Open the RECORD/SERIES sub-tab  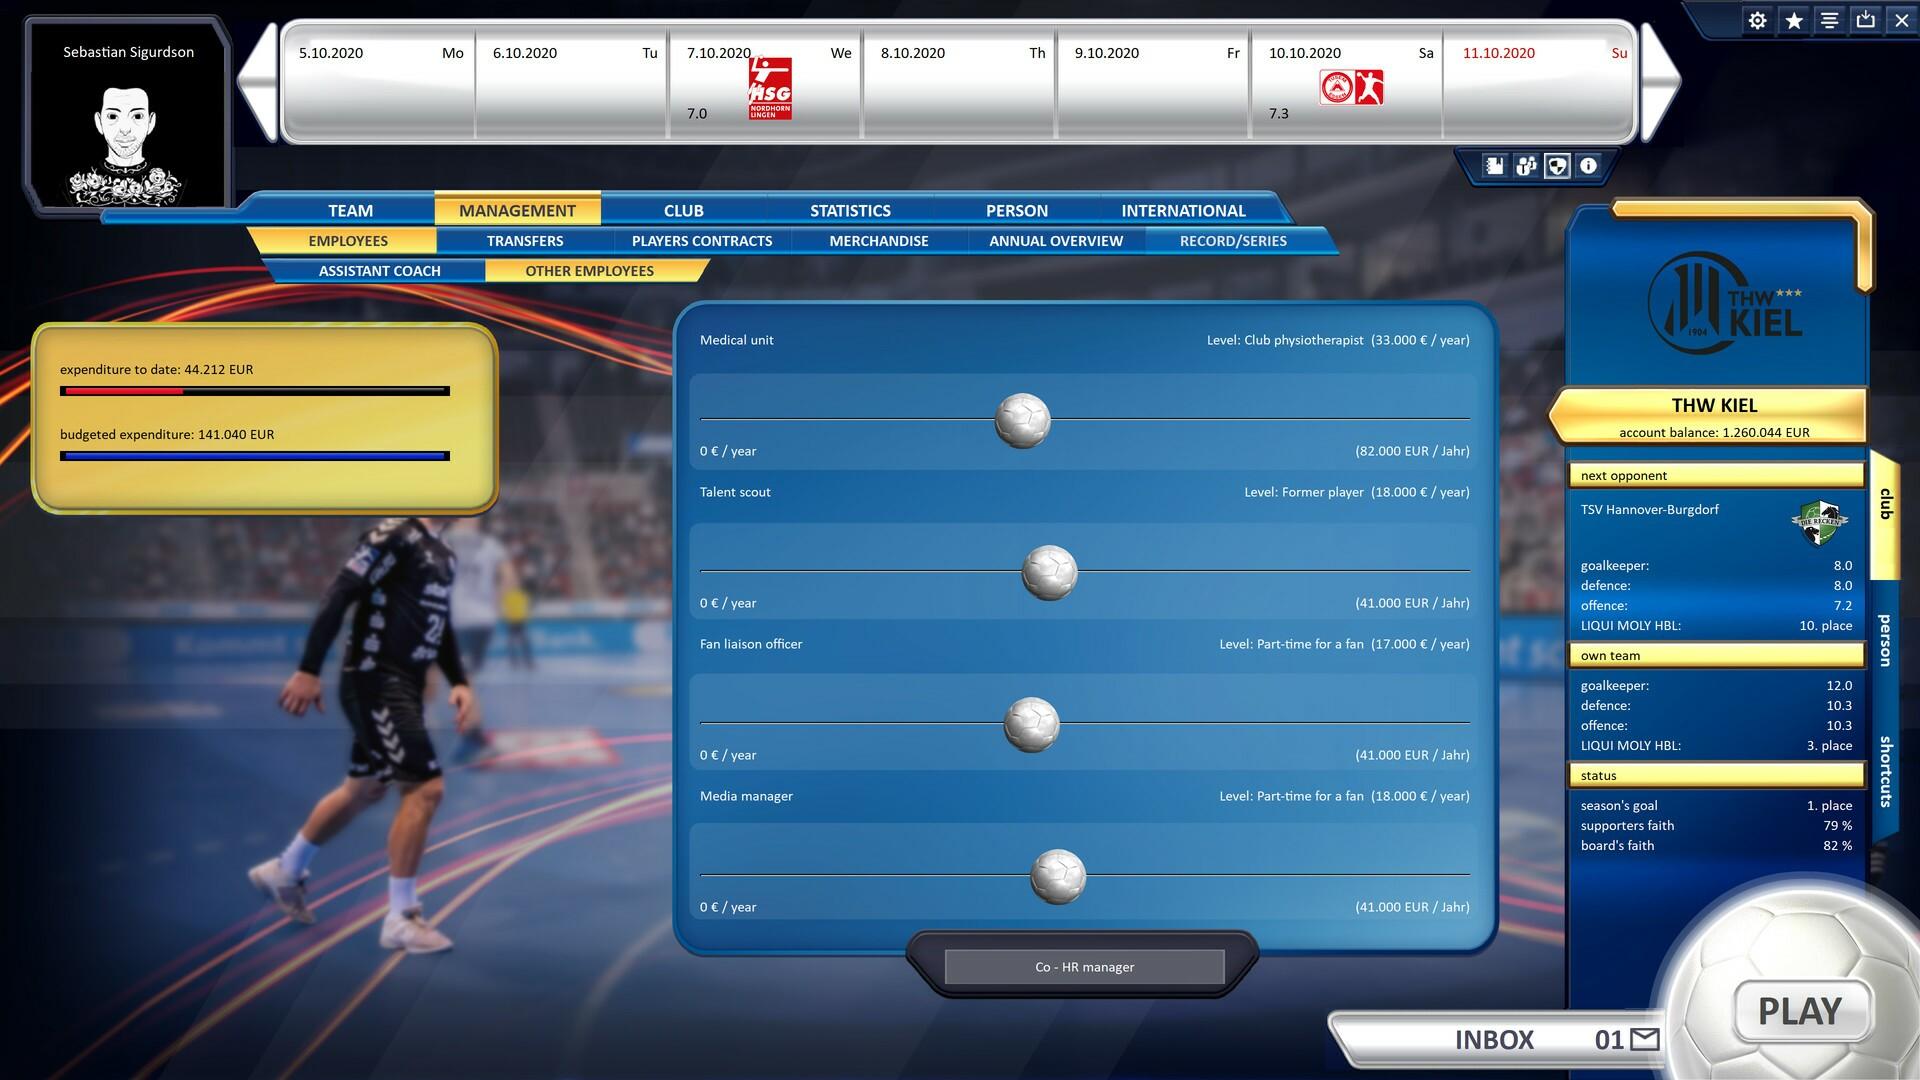1233,241
